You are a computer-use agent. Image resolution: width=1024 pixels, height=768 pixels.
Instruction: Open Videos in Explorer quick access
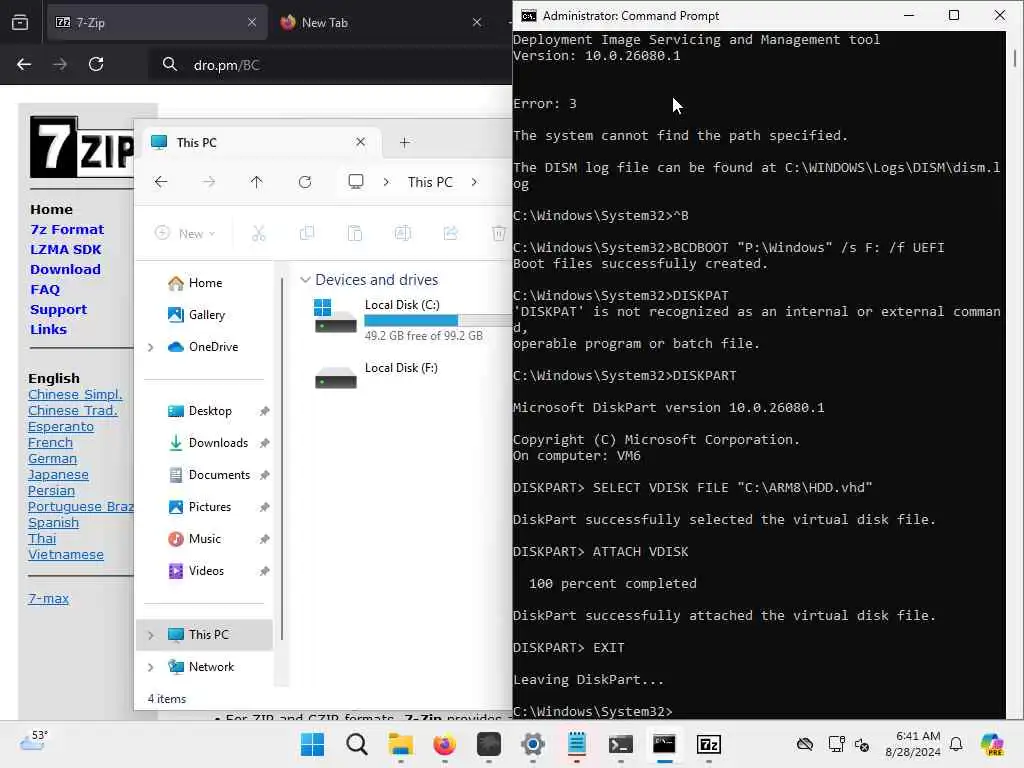pyautogui.click(x=206, y=571)
